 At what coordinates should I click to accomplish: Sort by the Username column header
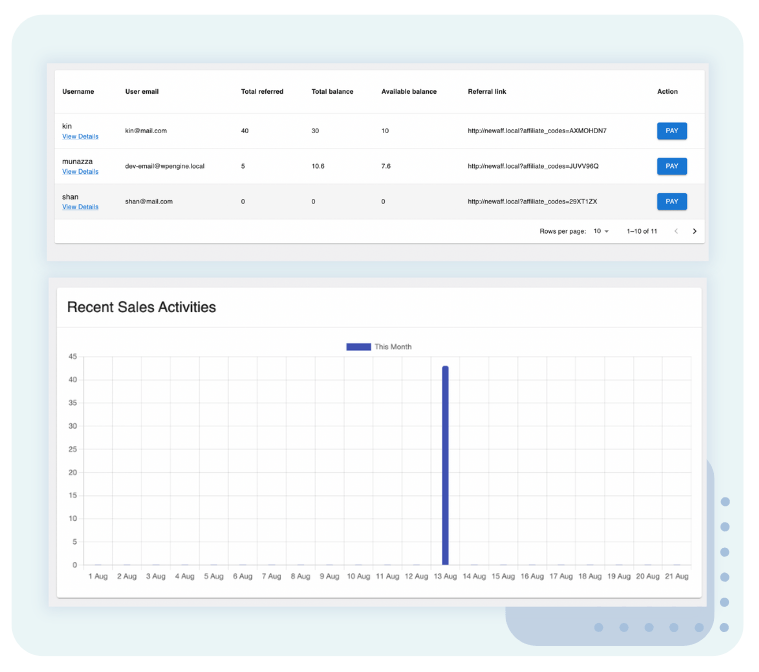[x=78, y=92]
